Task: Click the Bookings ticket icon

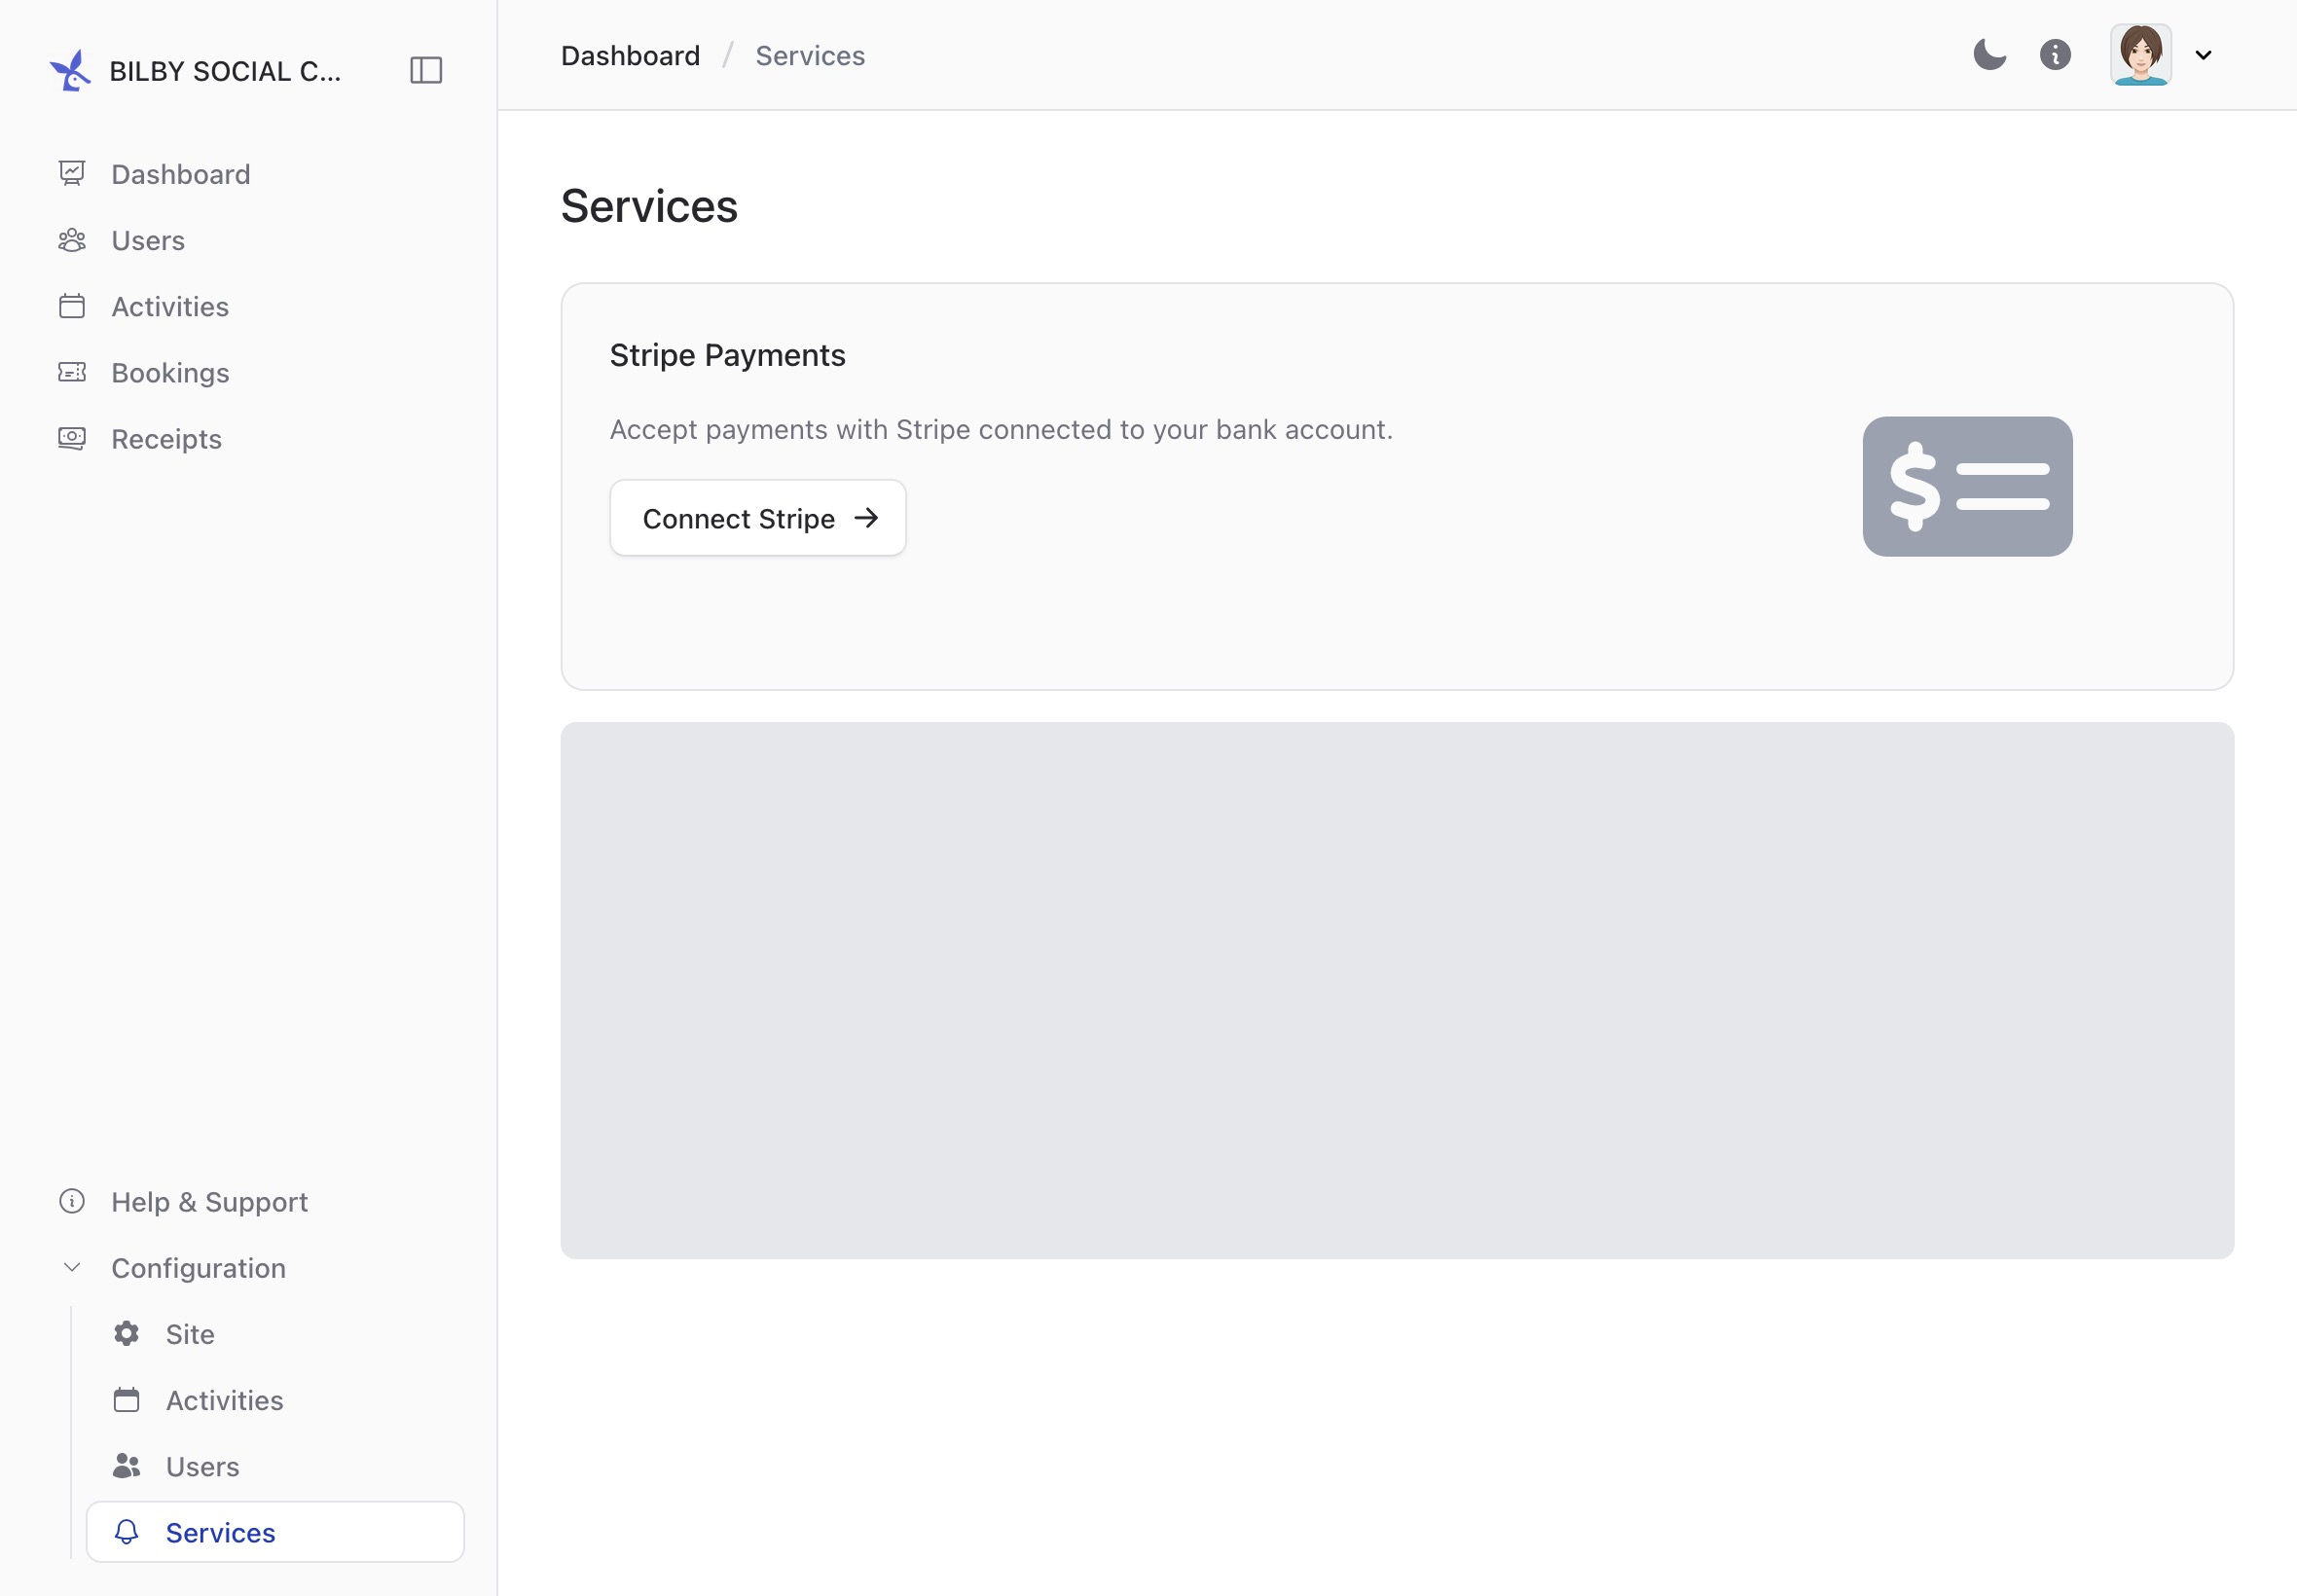Action: click(72, 372)
